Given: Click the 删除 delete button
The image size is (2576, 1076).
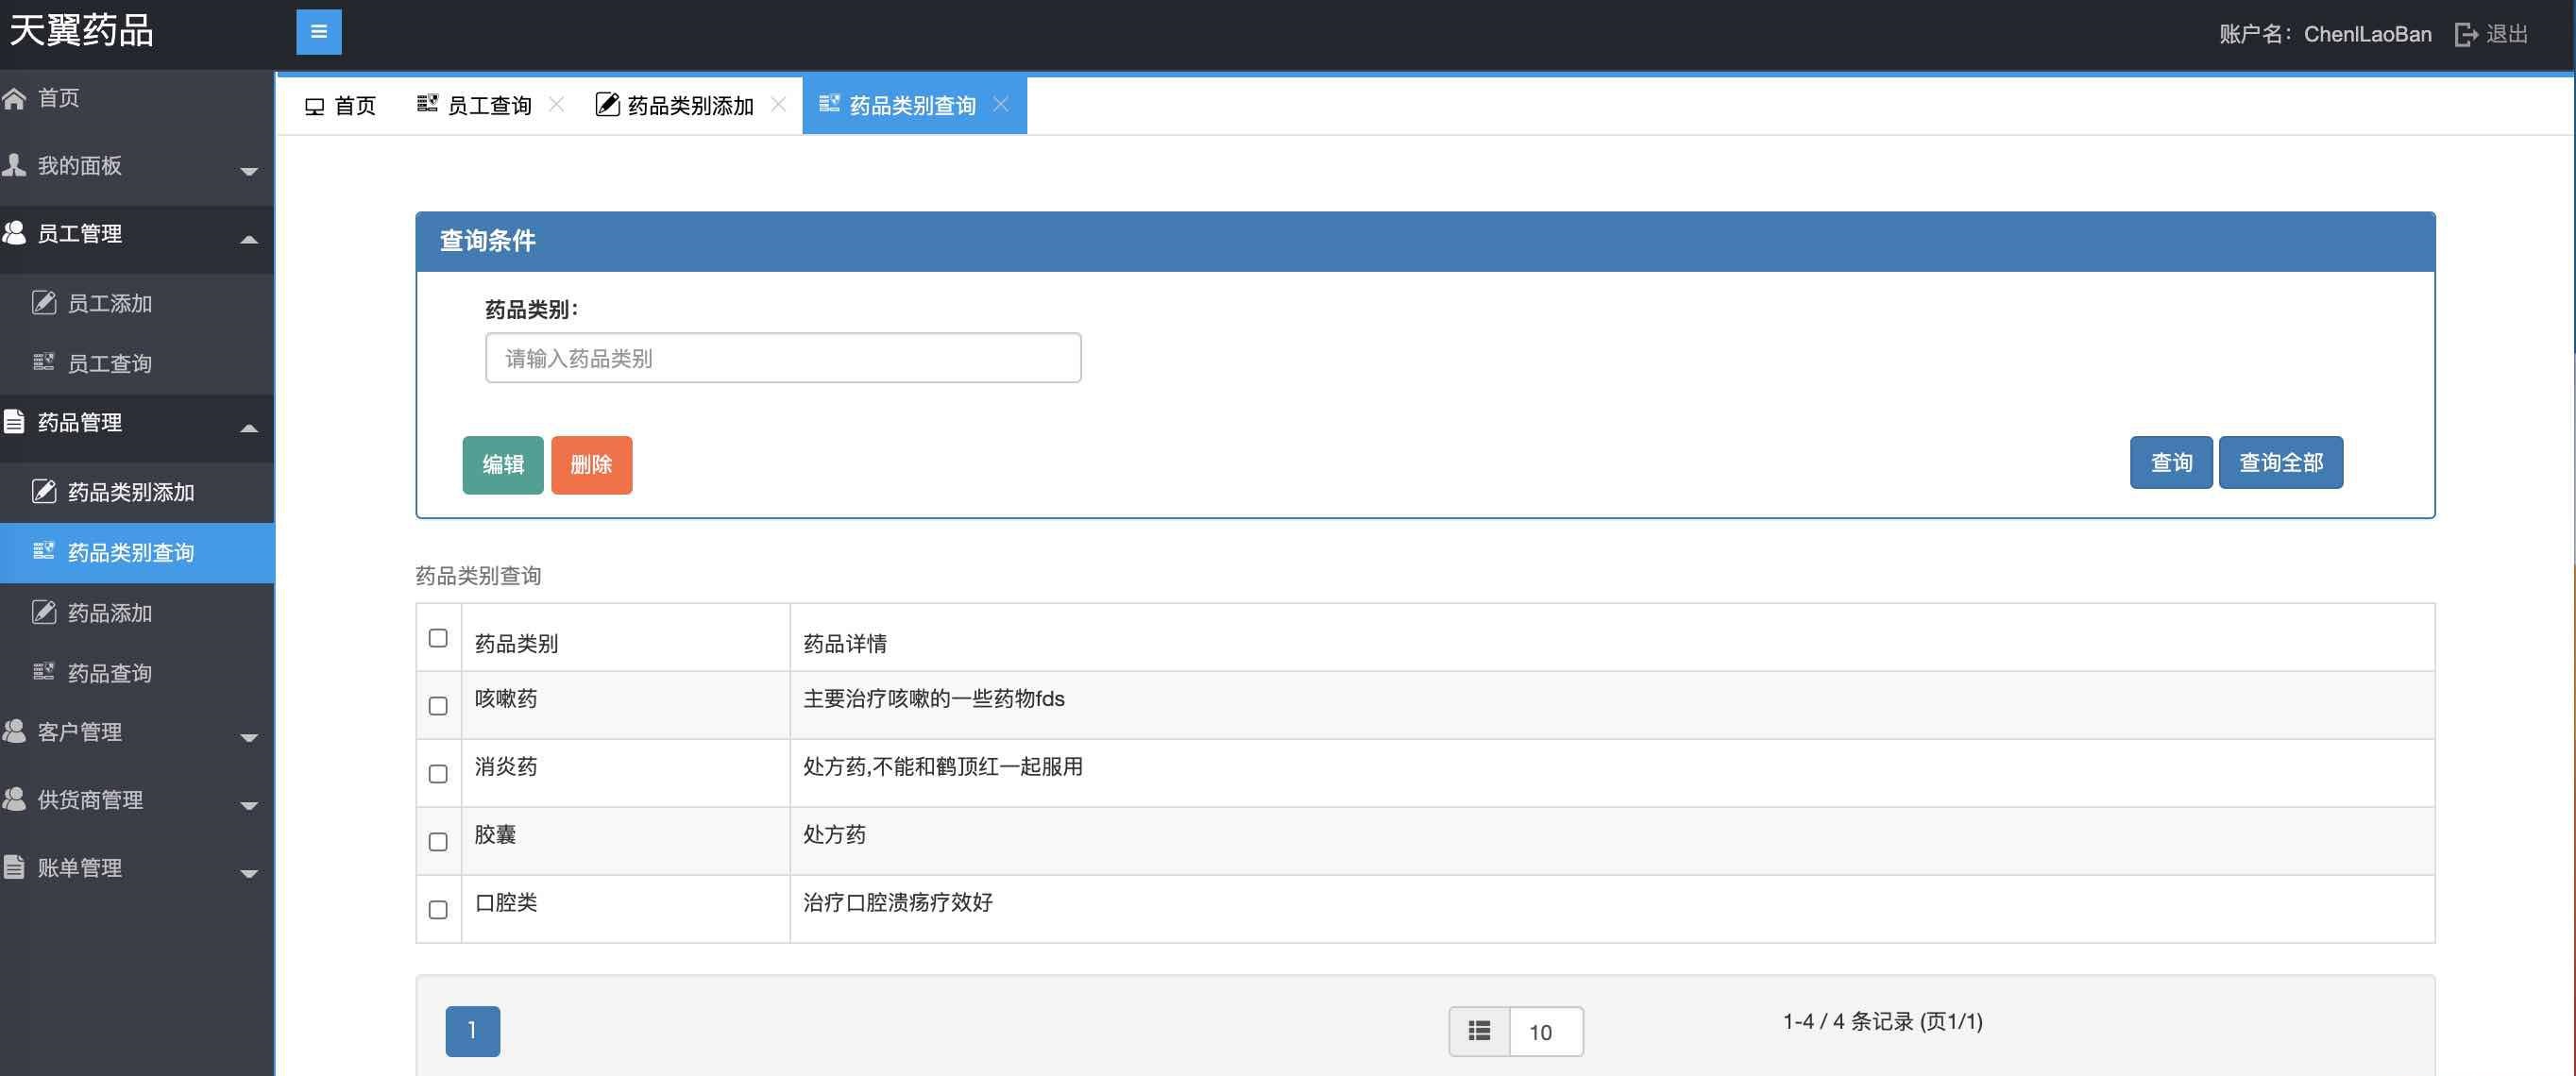Looking at the screenshot, I should tap(591, 464).
